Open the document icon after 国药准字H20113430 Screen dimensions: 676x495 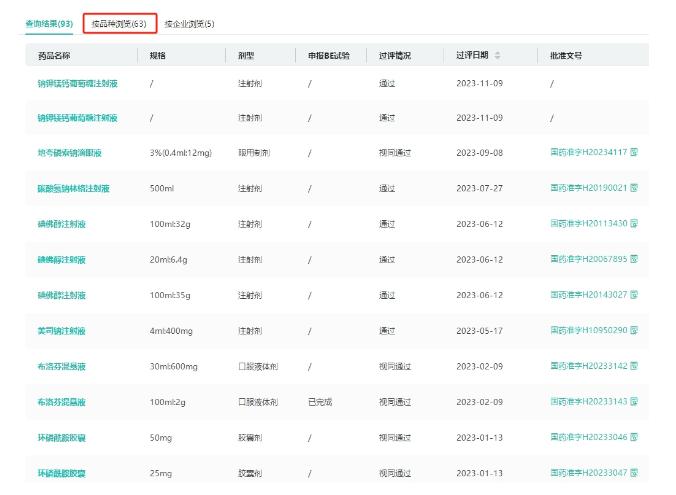pyautogui.click(x=634, y=224)
